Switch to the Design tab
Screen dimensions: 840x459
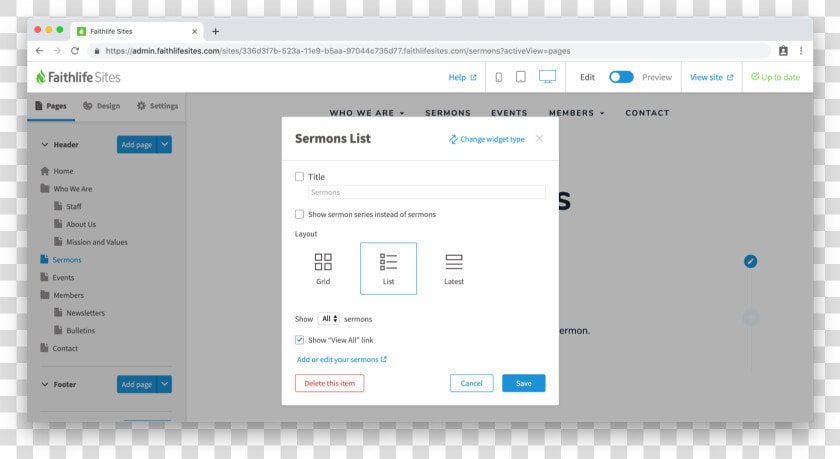102,106
